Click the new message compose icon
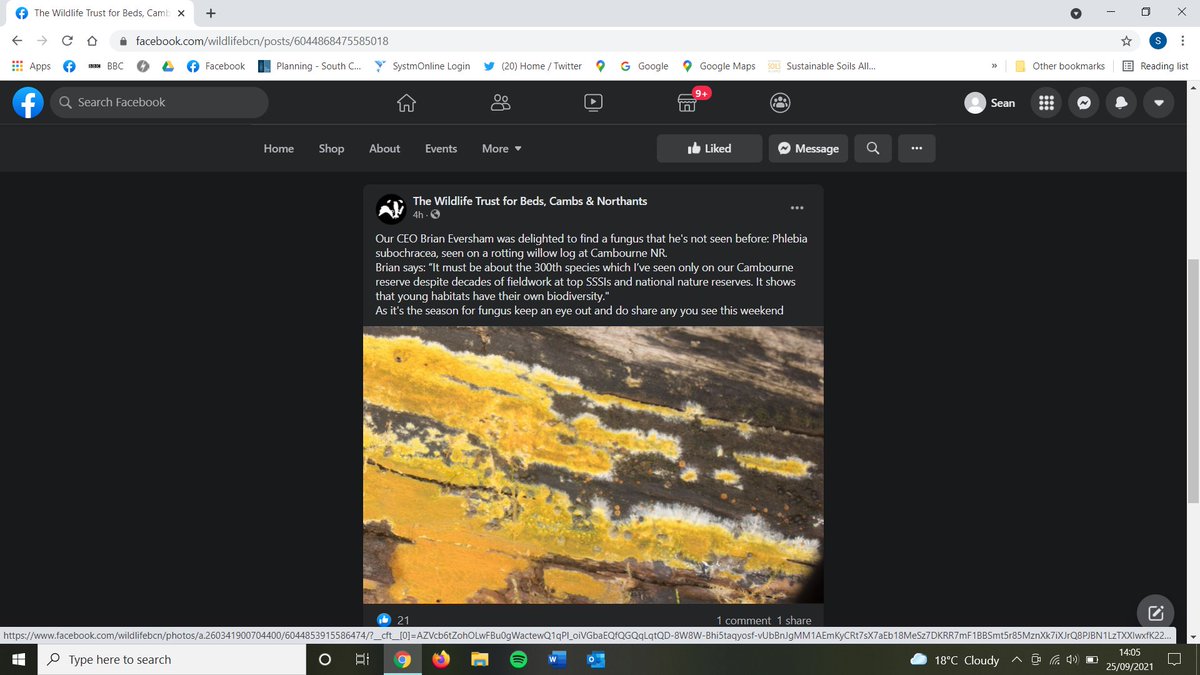Screen dimensions: 1200x675 1155,613
